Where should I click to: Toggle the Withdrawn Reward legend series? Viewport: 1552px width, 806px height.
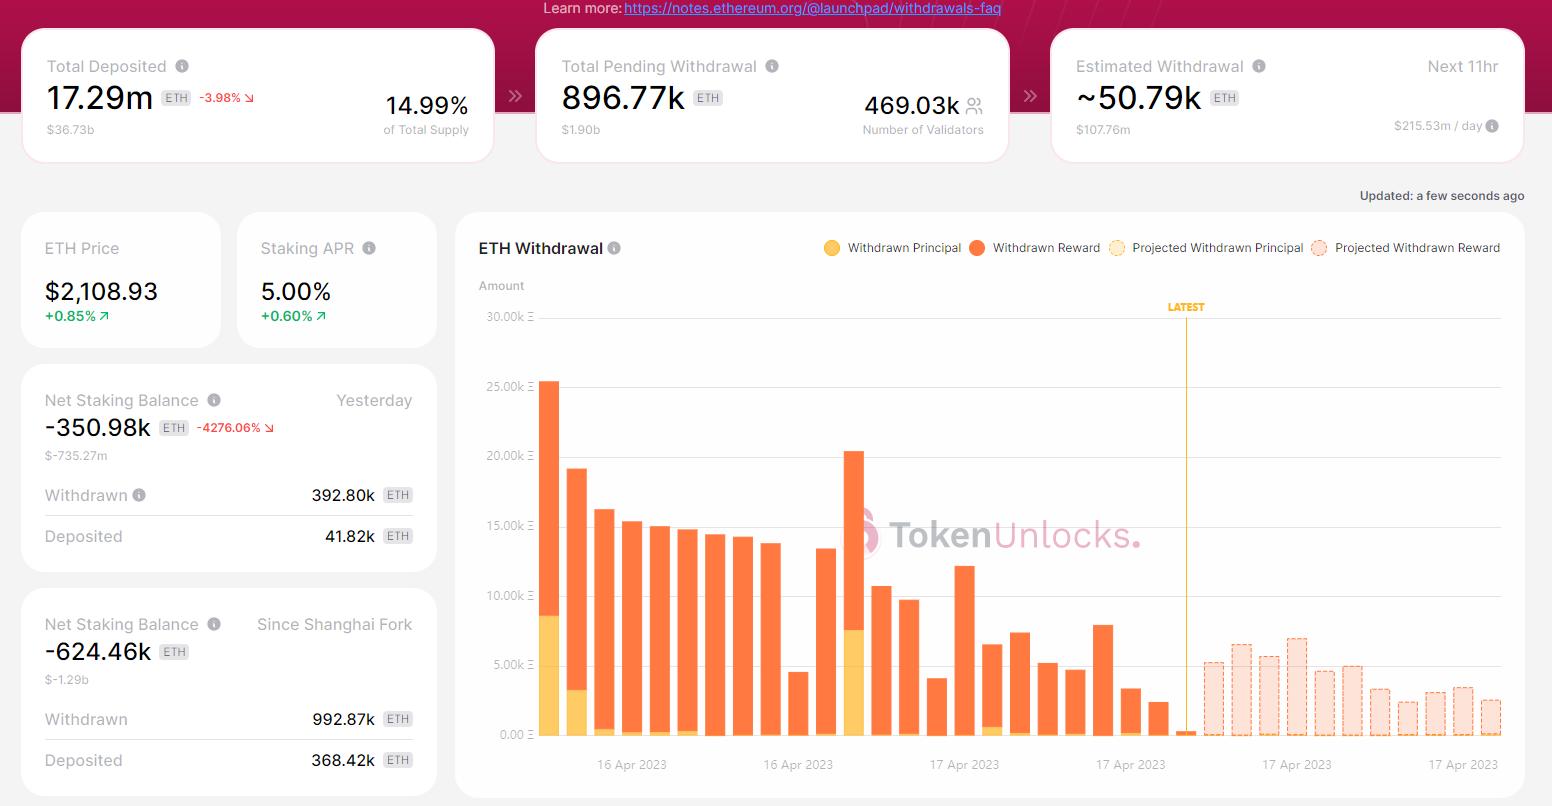coord(1034,248)
